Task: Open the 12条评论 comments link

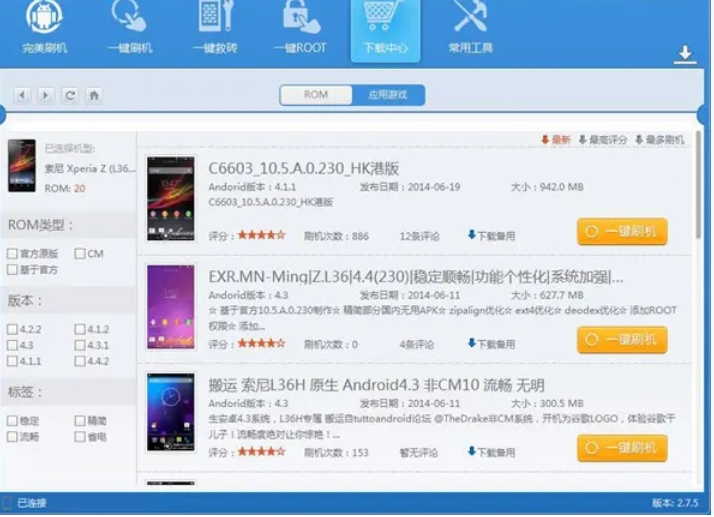Action: pyautogui.click(x=419, y=236)
